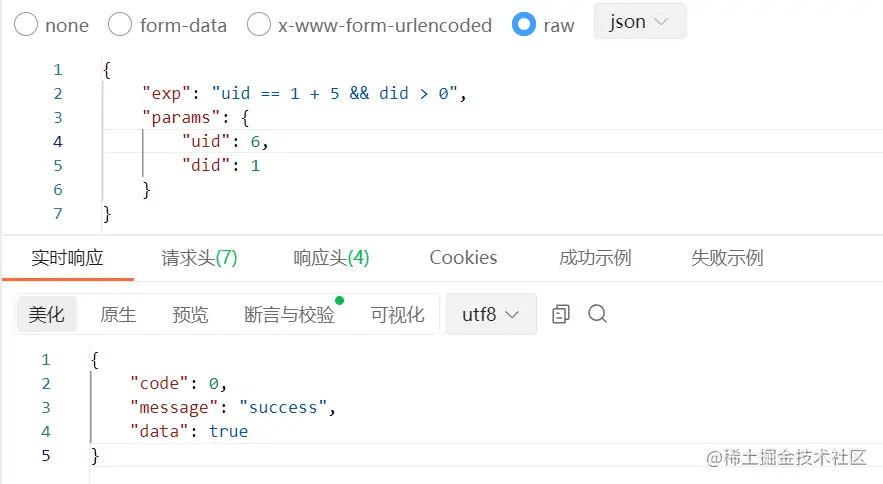Open the 失败示例 tab
The image size is (883, 484).
(x=727, y=258)
